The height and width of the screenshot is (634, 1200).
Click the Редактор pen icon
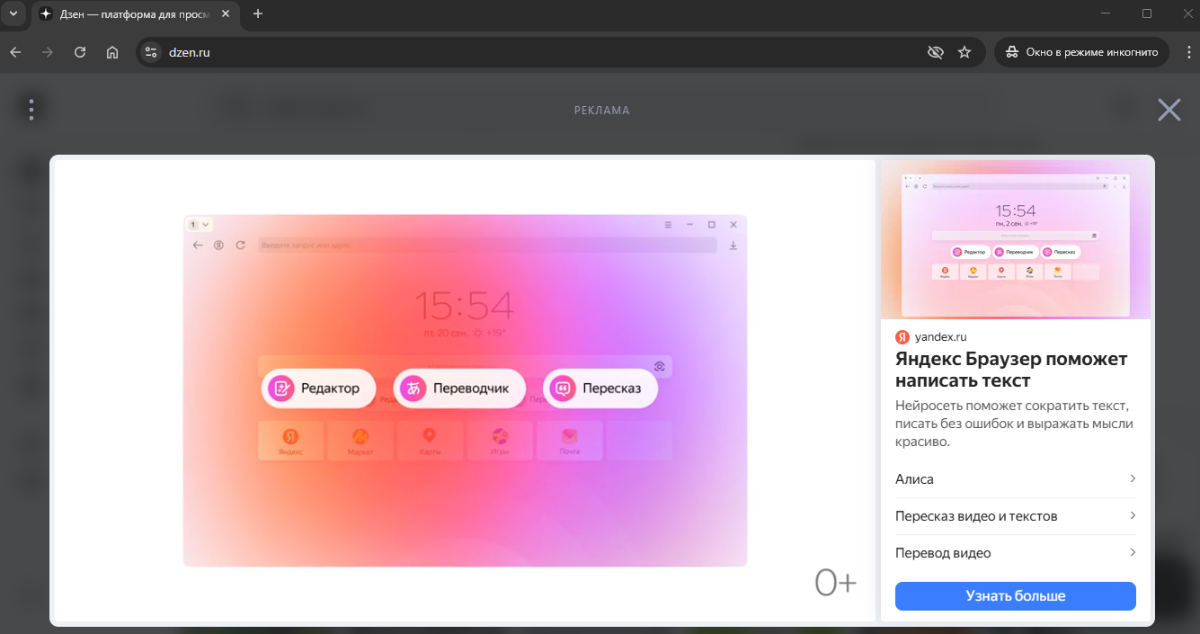click(282, 388)
